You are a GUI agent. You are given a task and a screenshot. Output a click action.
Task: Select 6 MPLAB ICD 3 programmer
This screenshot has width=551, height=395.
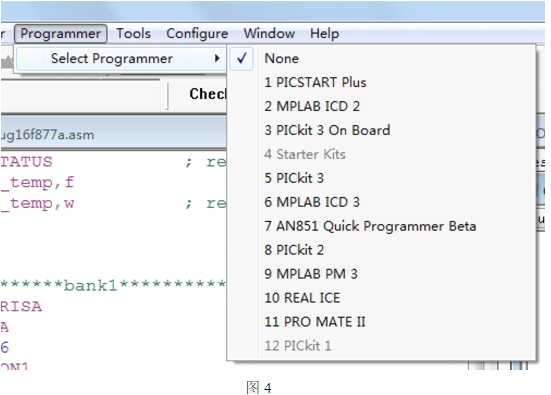coord(382,202)
